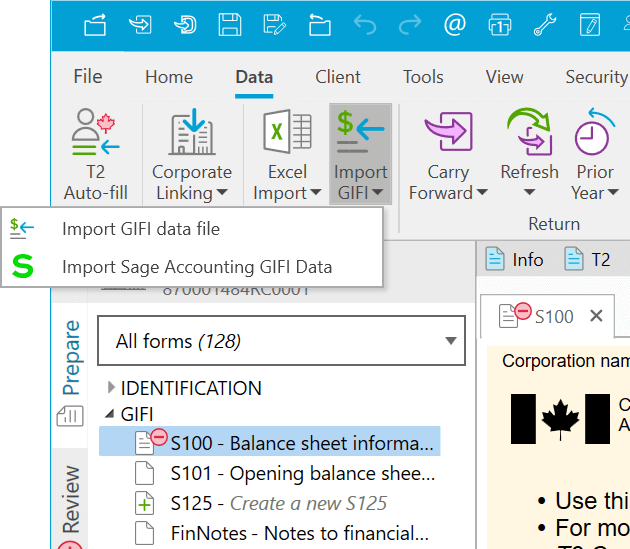Image resolution: width=630 pixels, height=549 pixels.
Task: Choose Import Sage Accounting GIFI Data
Action: point(196,267)
